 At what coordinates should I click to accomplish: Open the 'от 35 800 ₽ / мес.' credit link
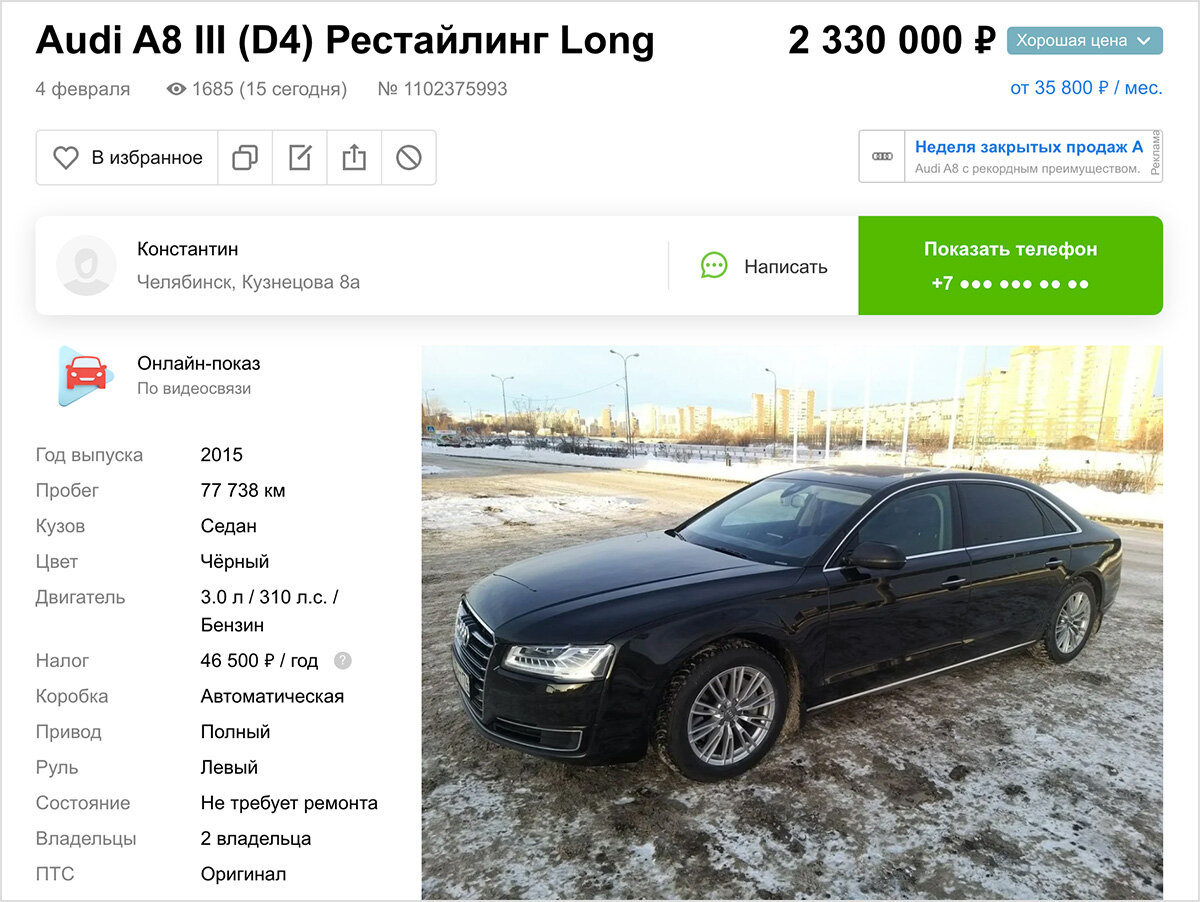[x=1086, y=88]
